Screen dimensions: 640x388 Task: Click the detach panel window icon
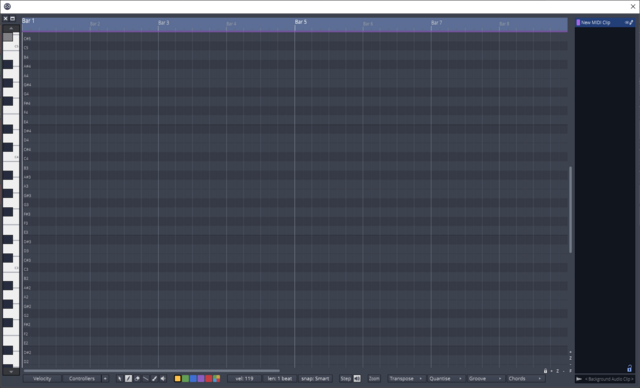coord(13,19)
